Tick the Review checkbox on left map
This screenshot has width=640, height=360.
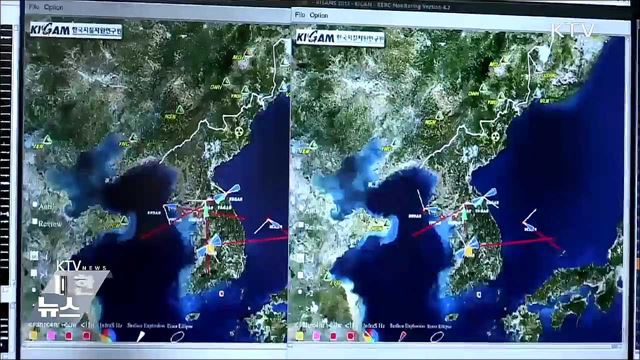[x=34, y=221]
